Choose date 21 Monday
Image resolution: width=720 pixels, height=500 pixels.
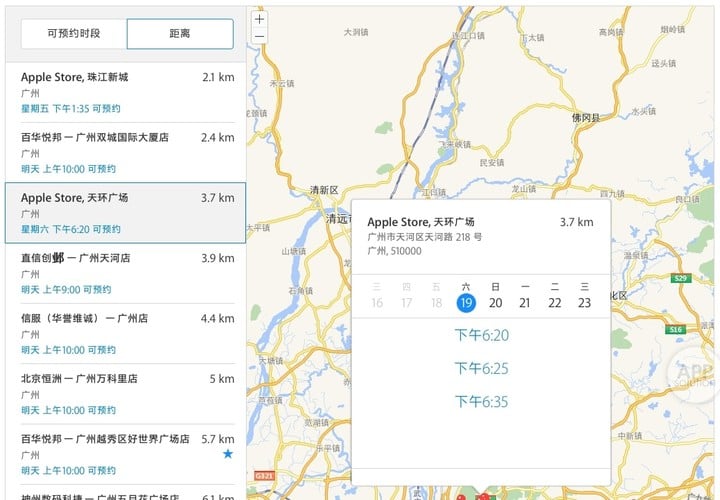point(525,303)
